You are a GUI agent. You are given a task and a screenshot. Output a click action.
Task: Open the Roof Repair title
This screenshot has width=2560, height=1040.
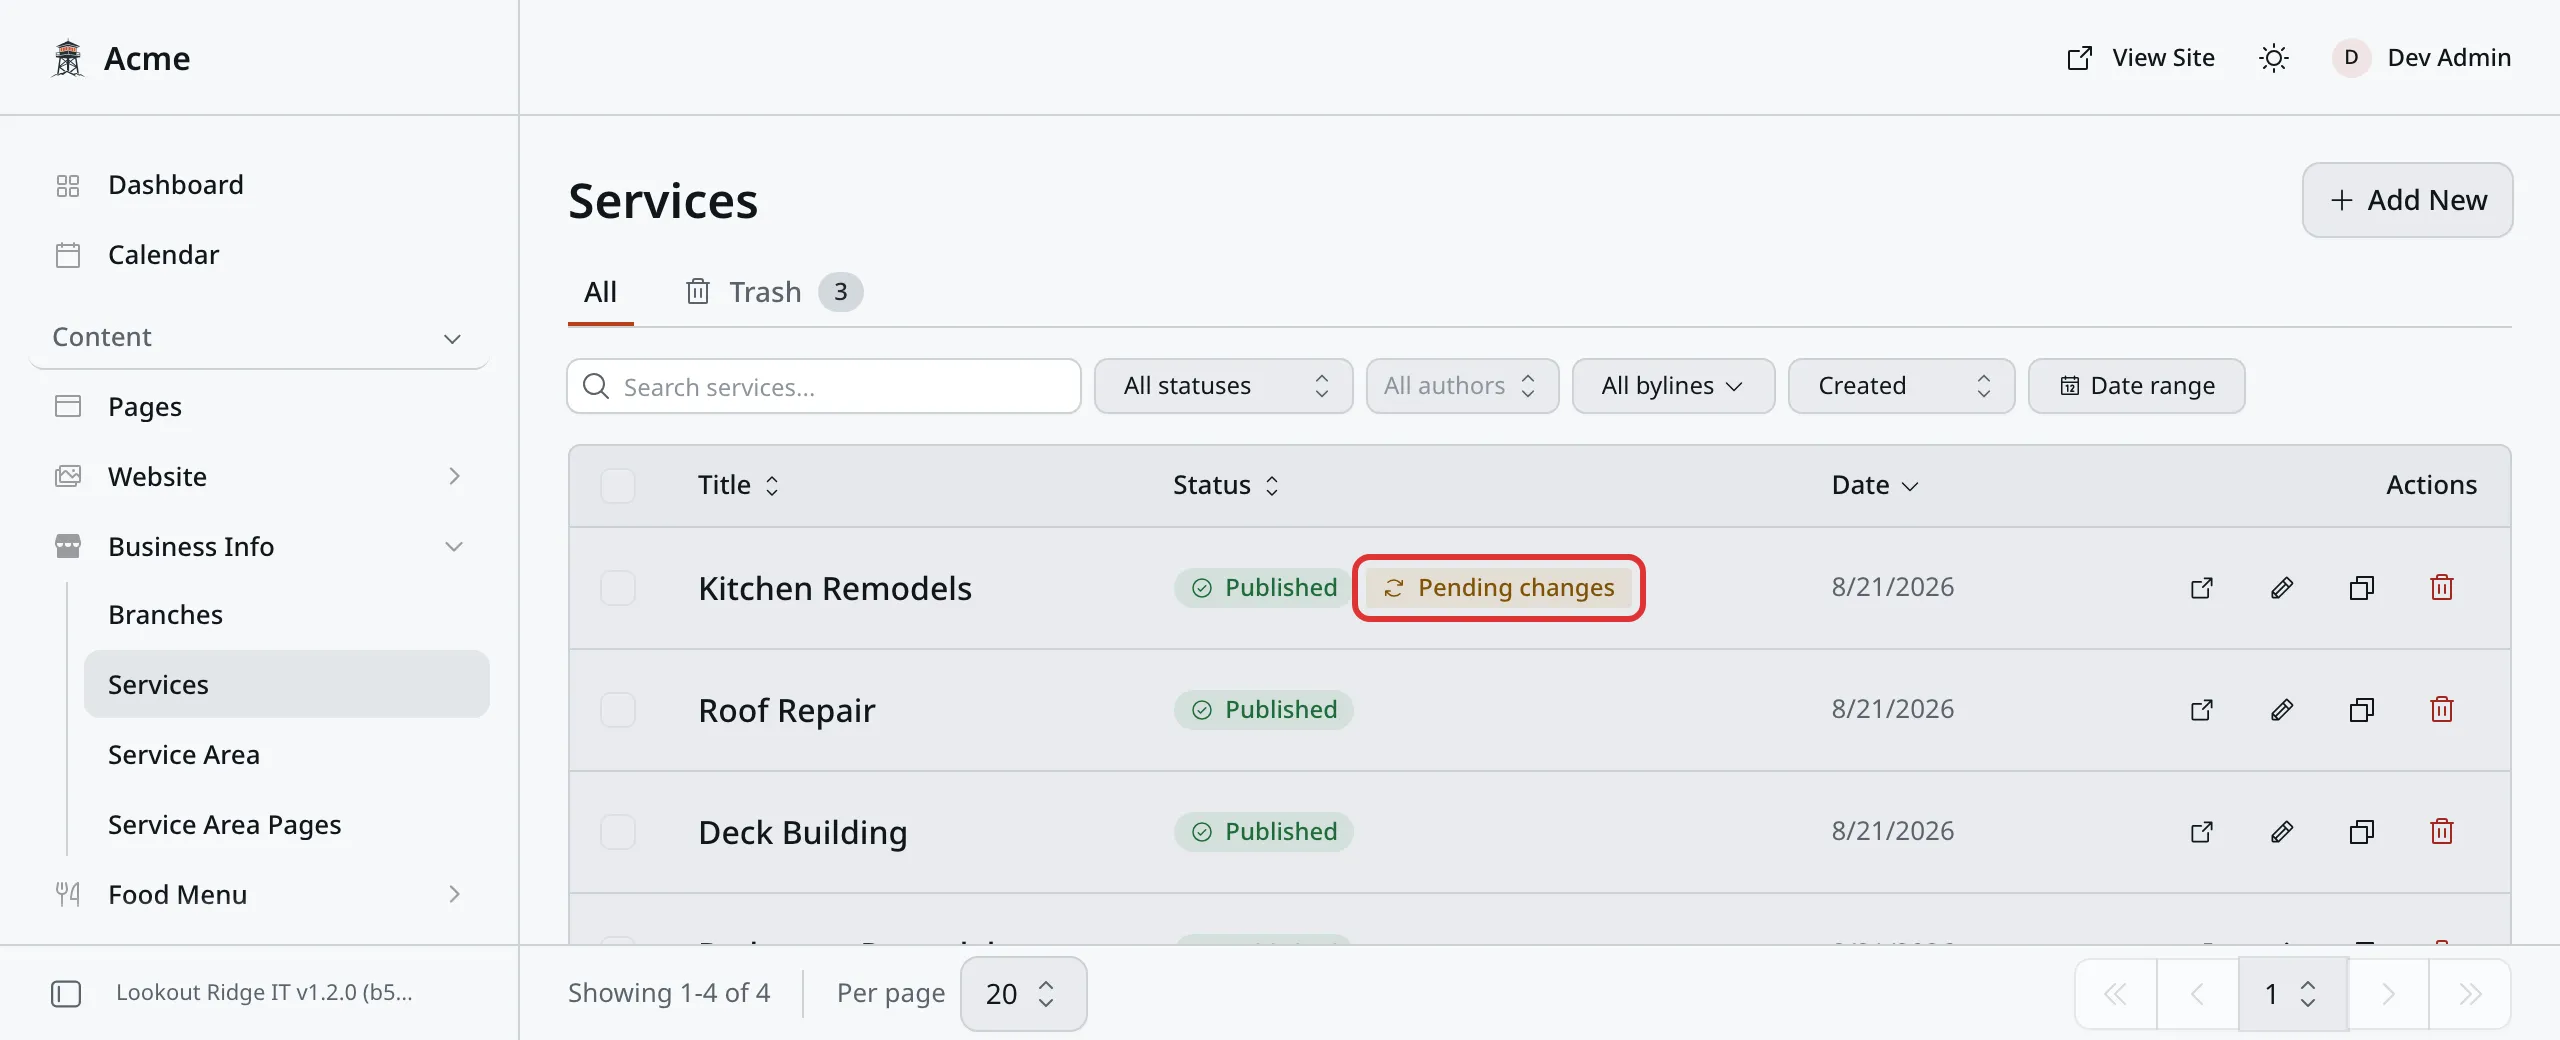[787, 711]
